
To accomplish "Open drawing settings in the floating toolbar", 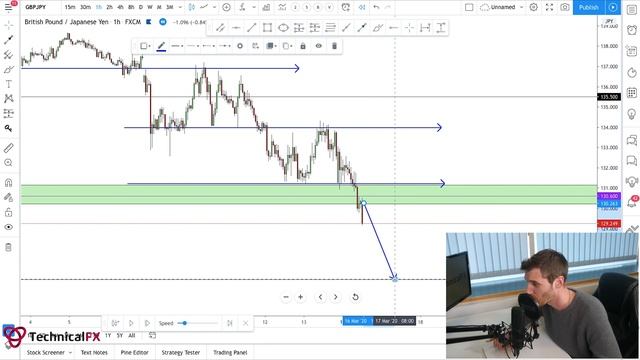I will (x=240, y=46).
